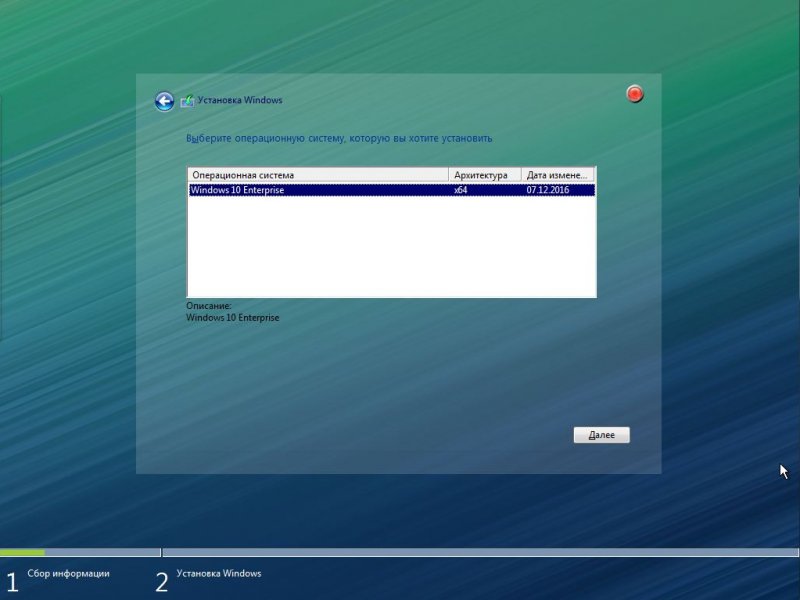Click the Описание: label

point(208,306)
